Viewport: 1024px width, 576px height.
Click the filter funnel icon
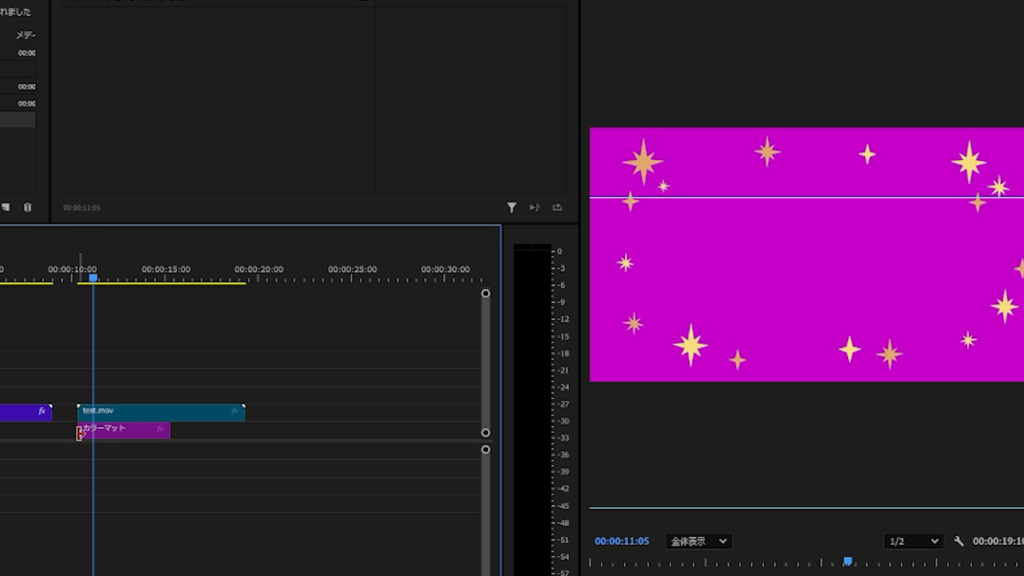511,207
